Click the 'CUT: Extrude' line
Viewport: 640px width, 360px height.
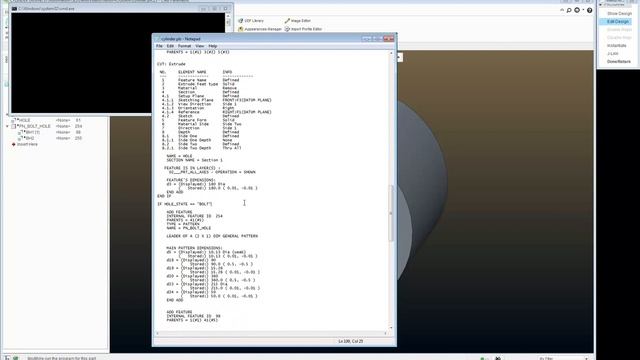pos(171,64)
